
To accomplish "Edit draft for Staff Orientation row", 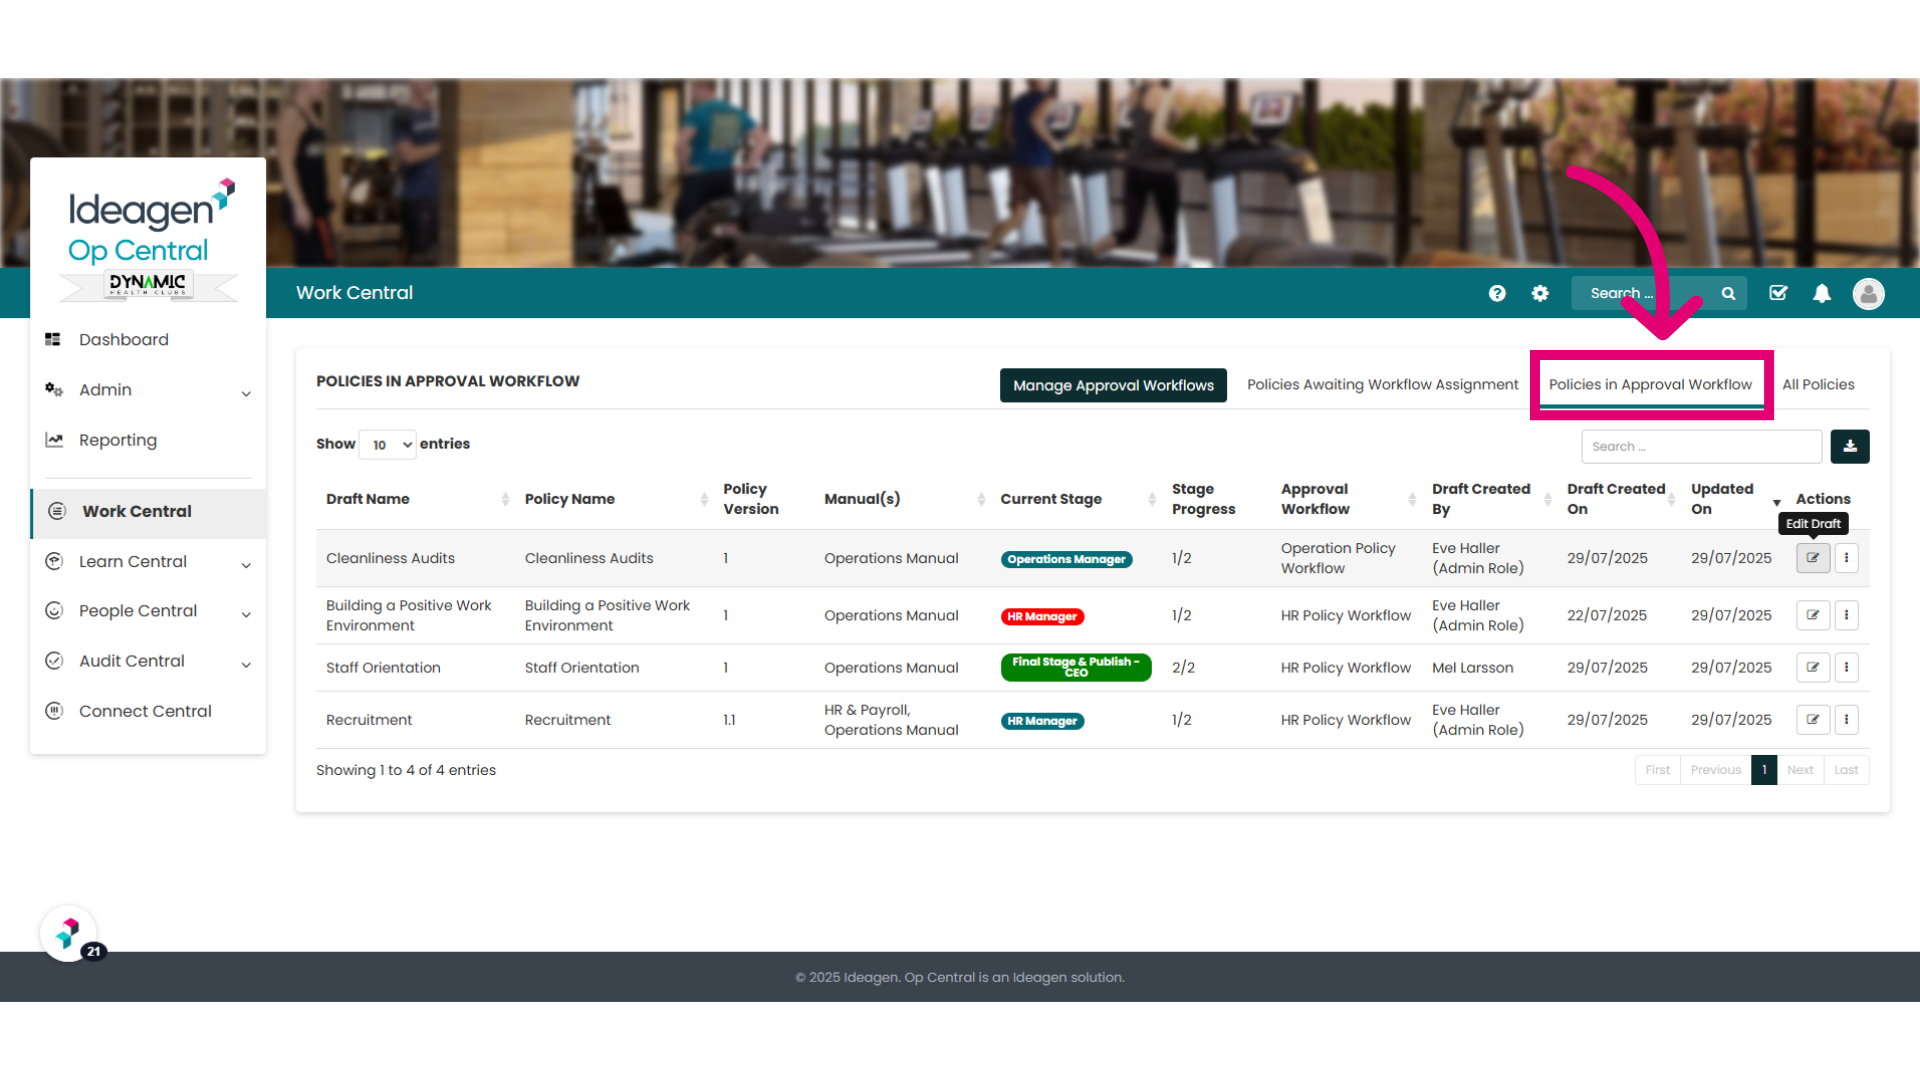I will [x=1813, y=667].
